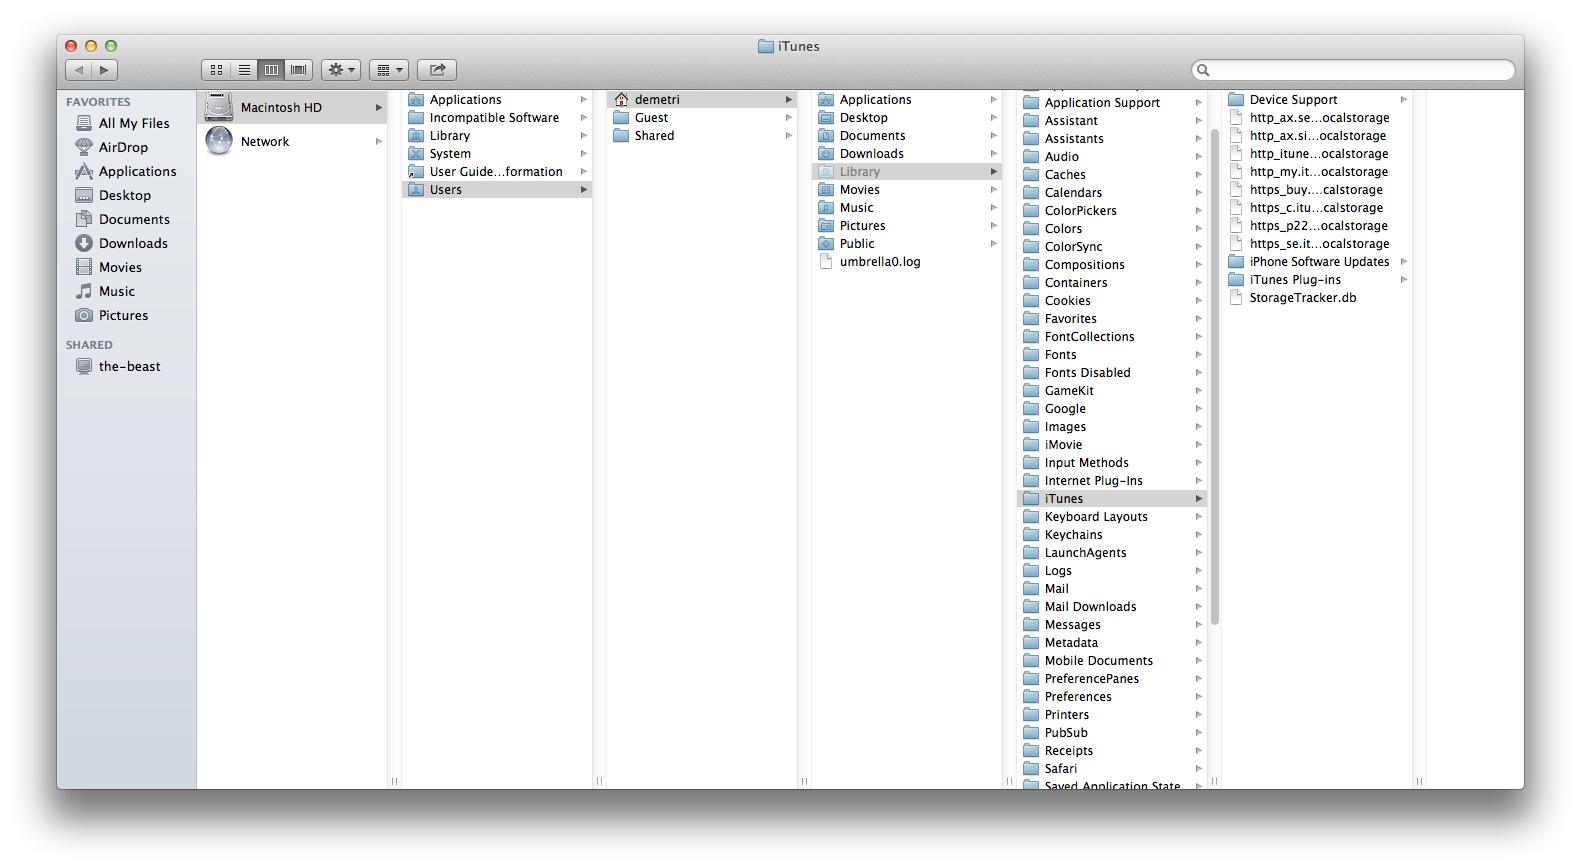Open Caches folder in Library

pos(1111,174)
